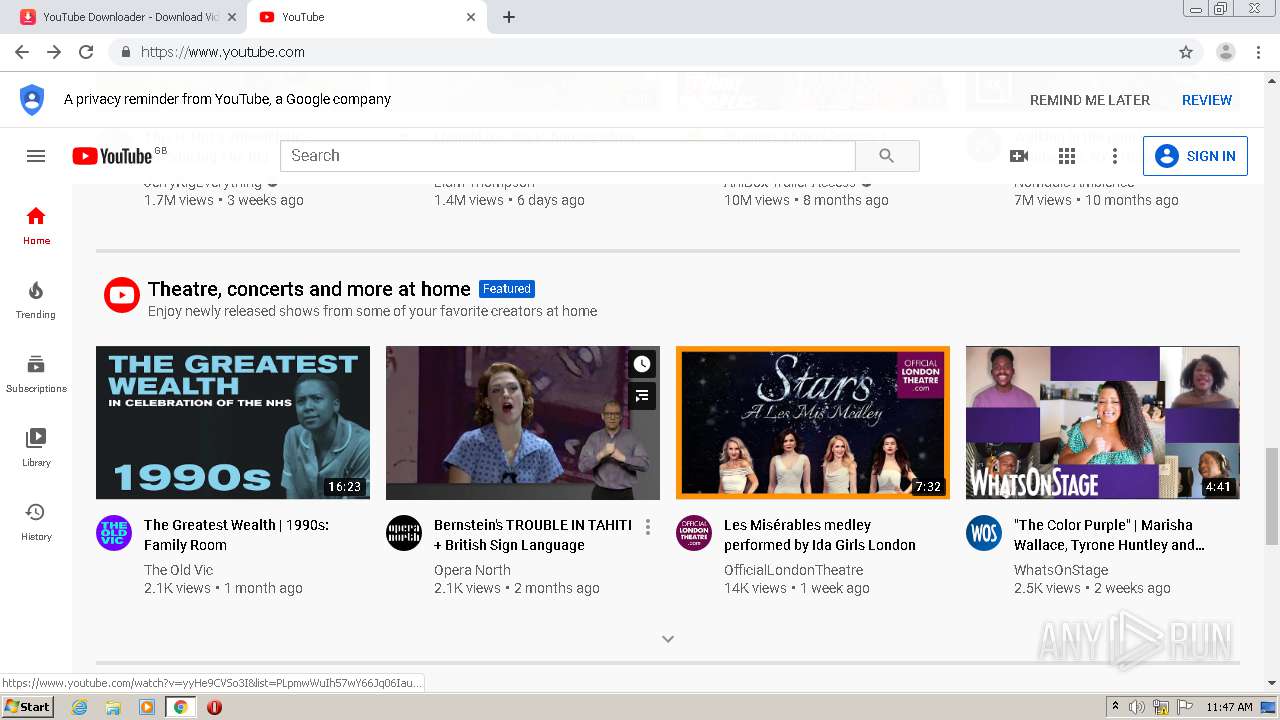Go to Home in sidebar

(x=36, y=225)
